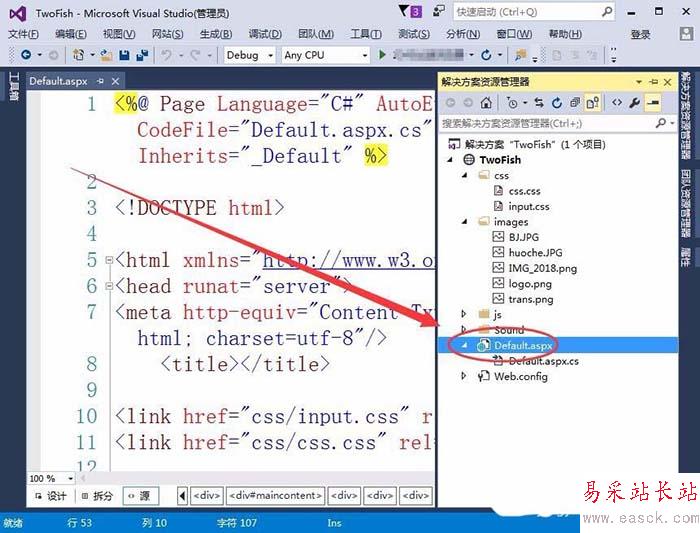Toggle Preview Selected Items in Solution Explorer
Viewport: 700px width, 533px height.
[x=653, y=103]
